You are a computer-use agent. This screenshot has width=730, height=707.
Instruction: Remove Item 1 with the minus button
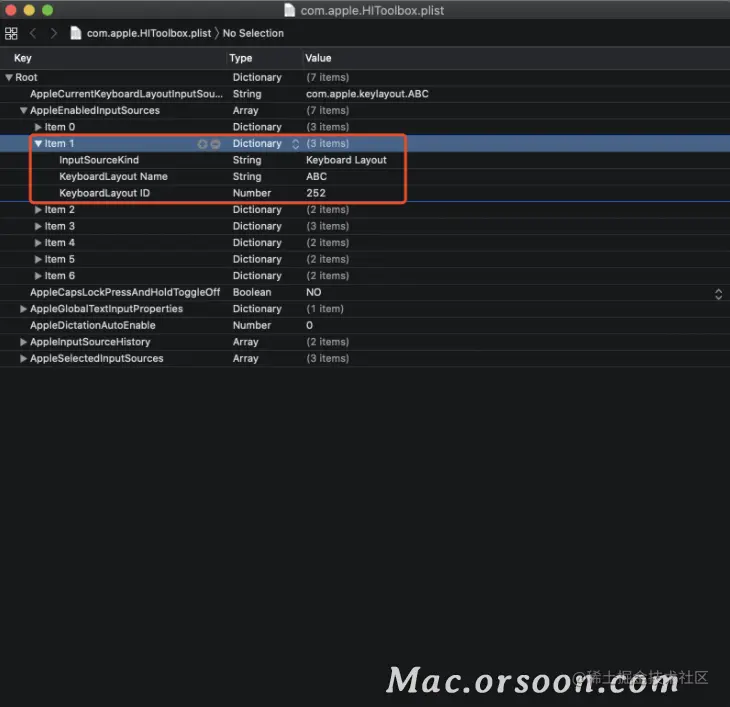click(x=215, y=144)
